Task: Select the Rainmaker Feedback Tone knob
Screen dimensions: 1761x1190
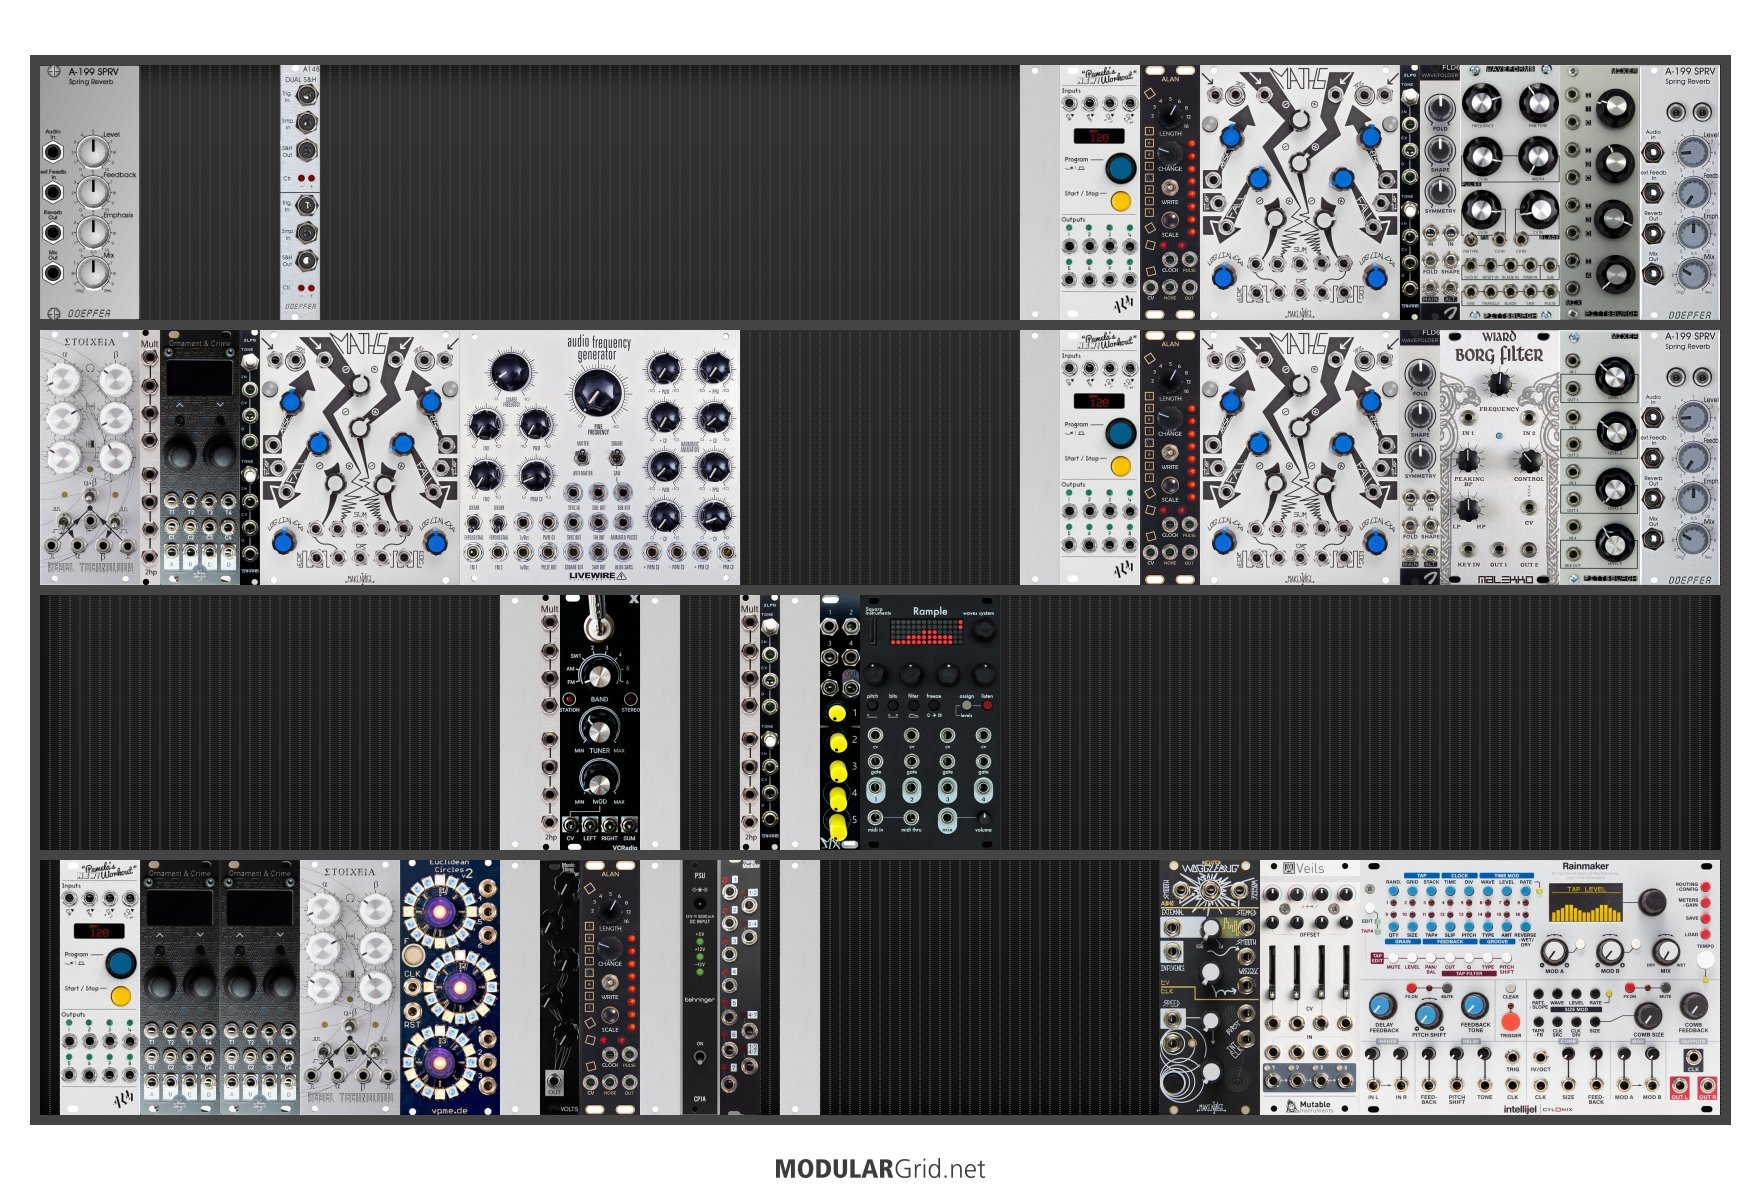Action: (x=1475, y=1006)
